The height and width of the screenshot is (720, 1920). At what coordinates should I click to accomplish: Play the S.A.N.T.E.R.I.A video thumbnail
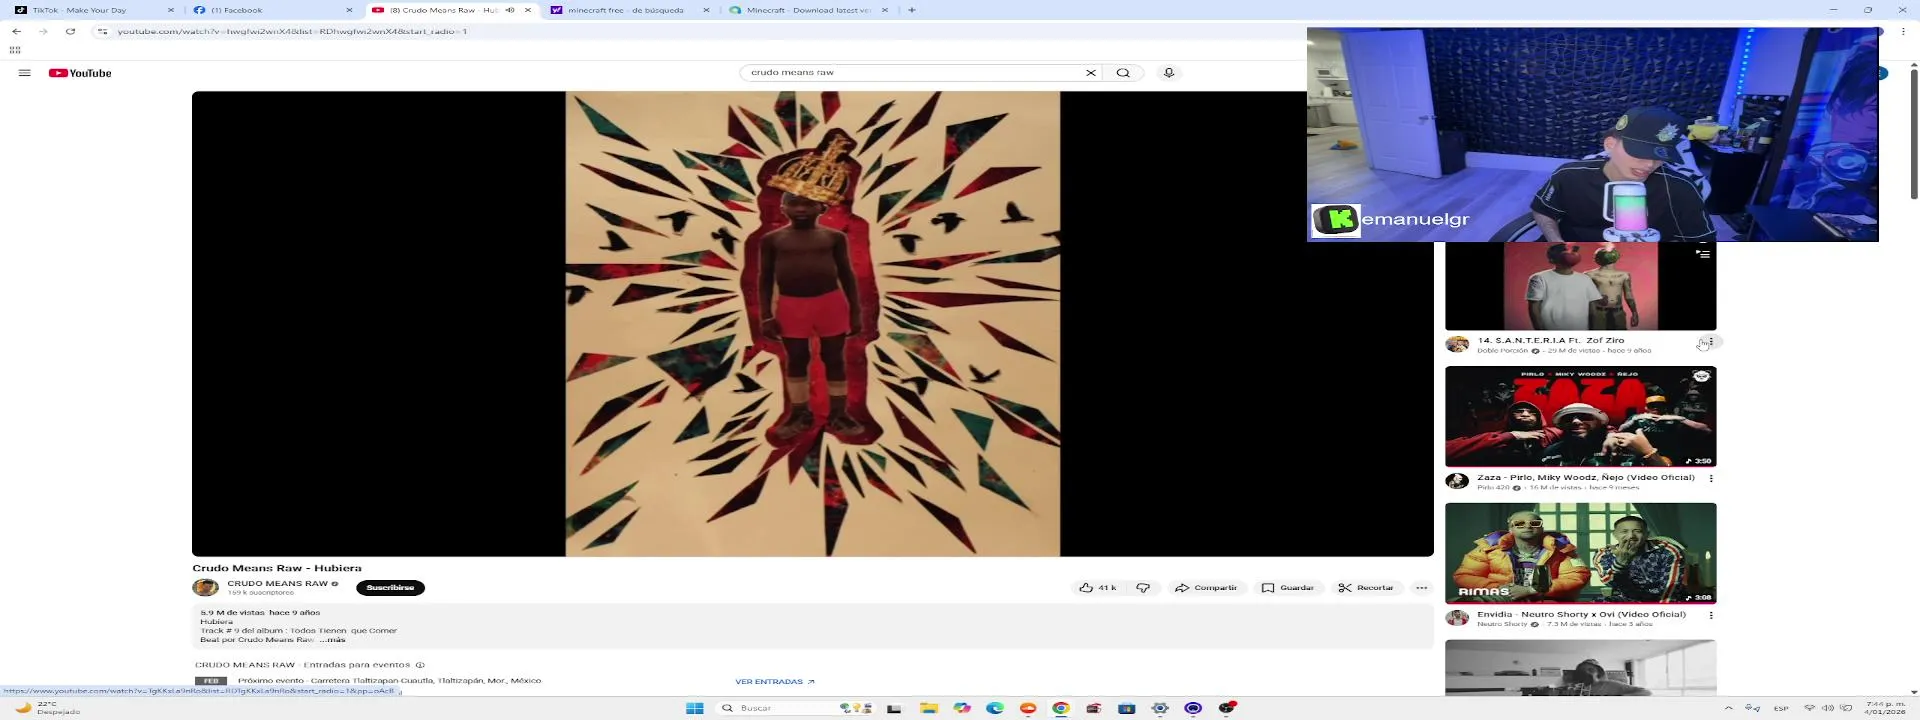[1580, 286]
